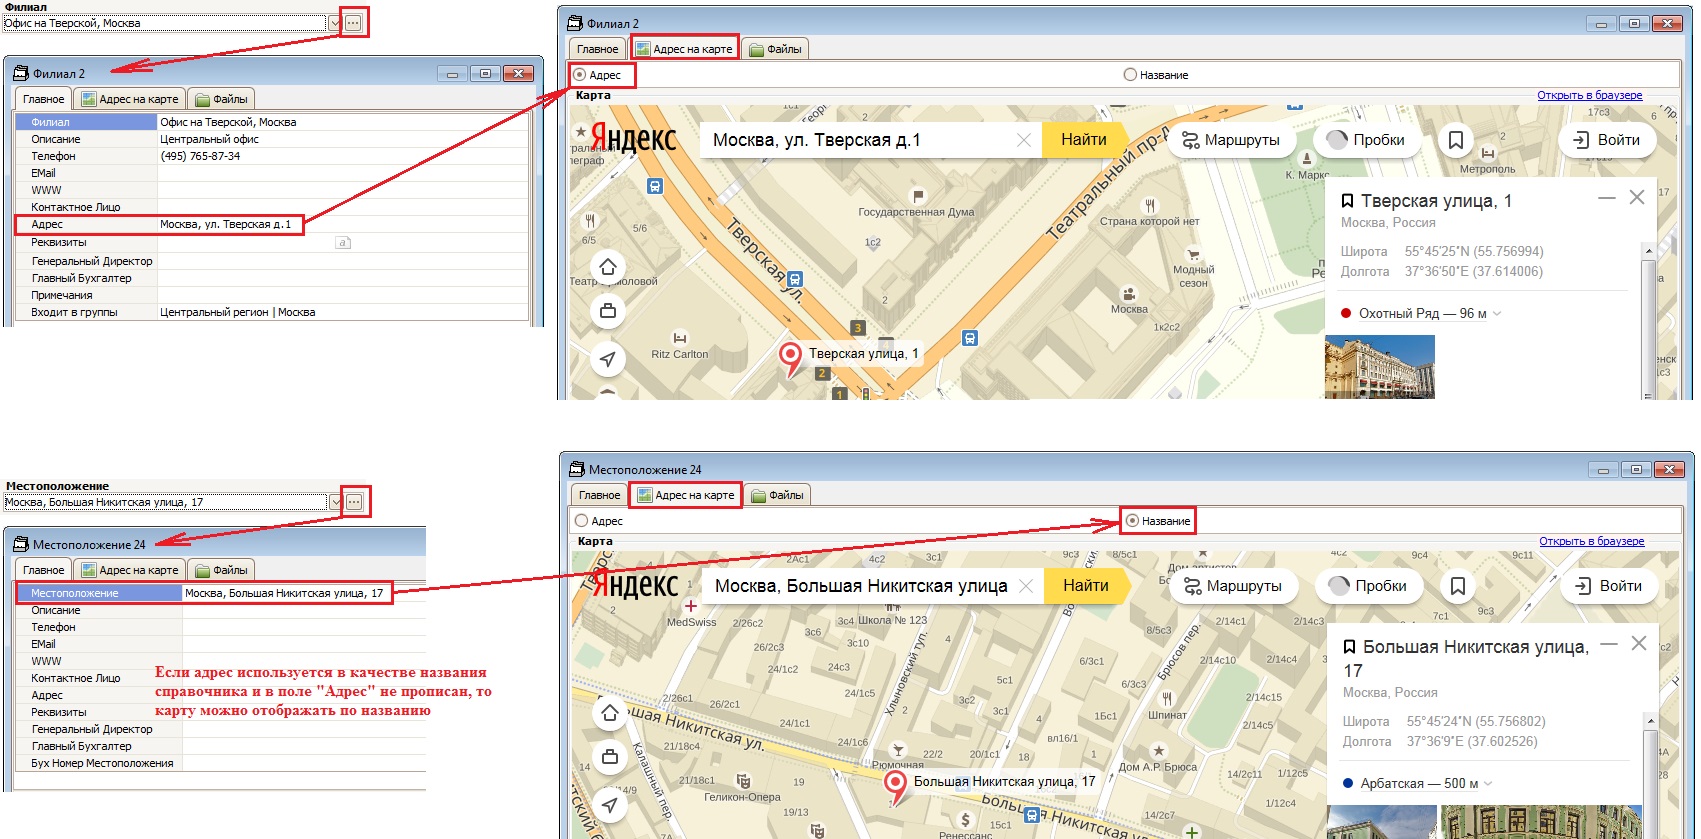This screenshot has height=839, width=1701.
Task: Expand the Местоположение combo box dropdown arrow
Action: (x=336, y=502)
